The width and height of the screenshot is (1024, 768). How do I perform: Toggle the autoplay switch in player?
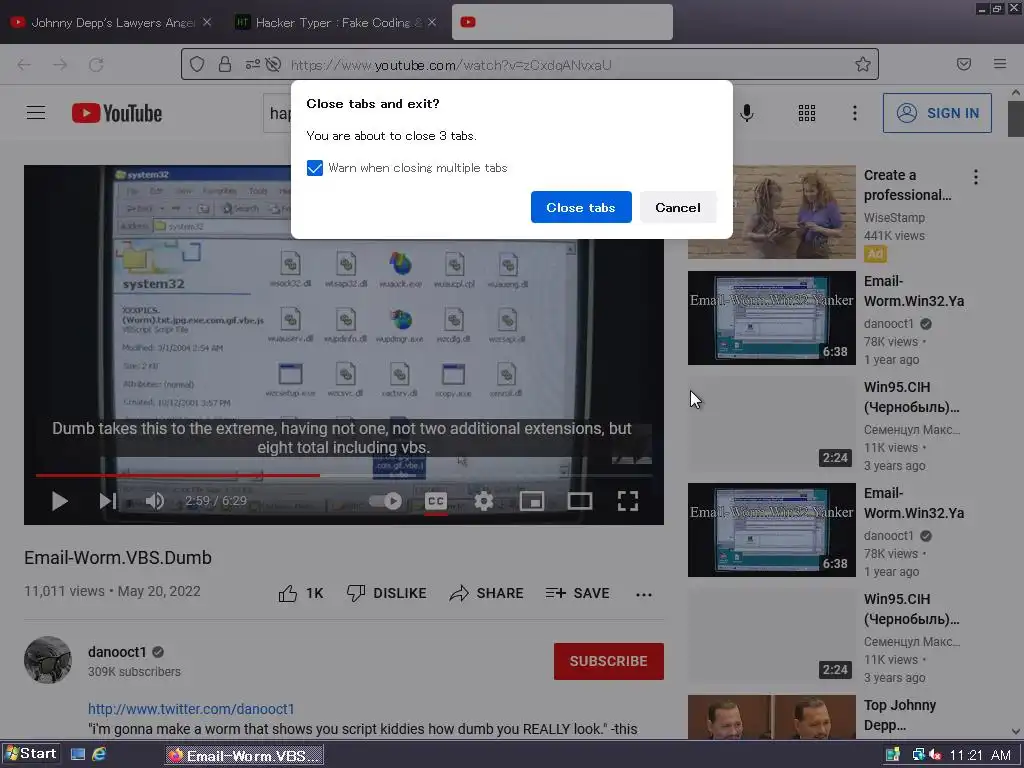click(385, 501)
